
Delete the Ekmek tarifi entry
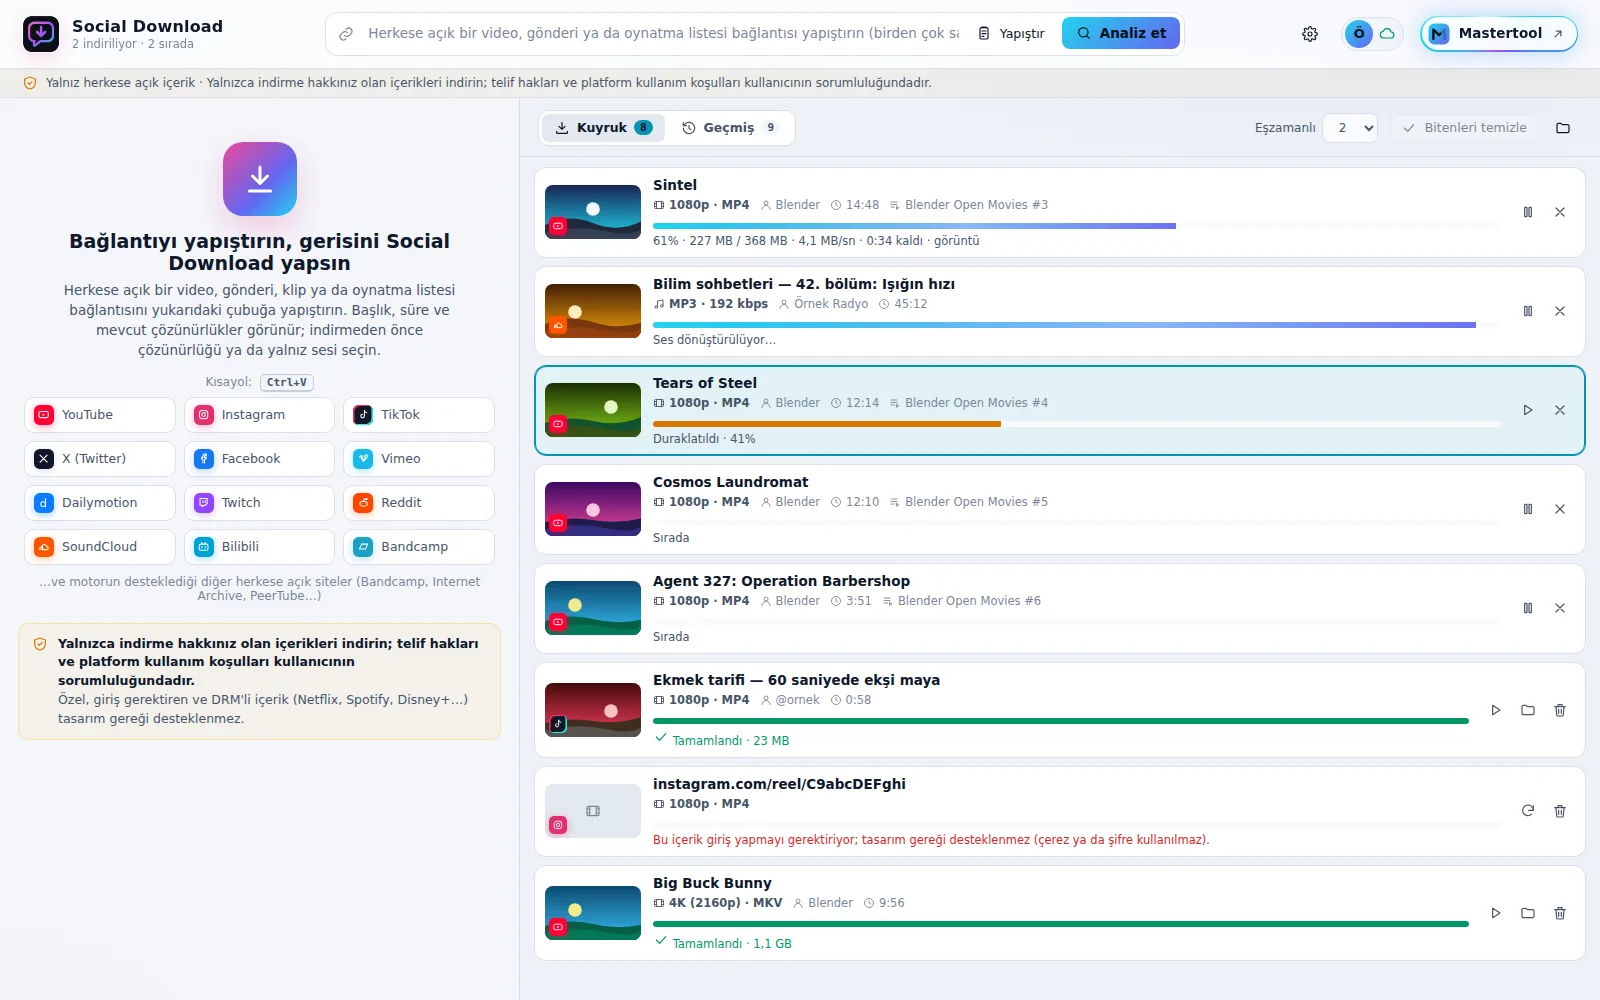pos(1560,710)
